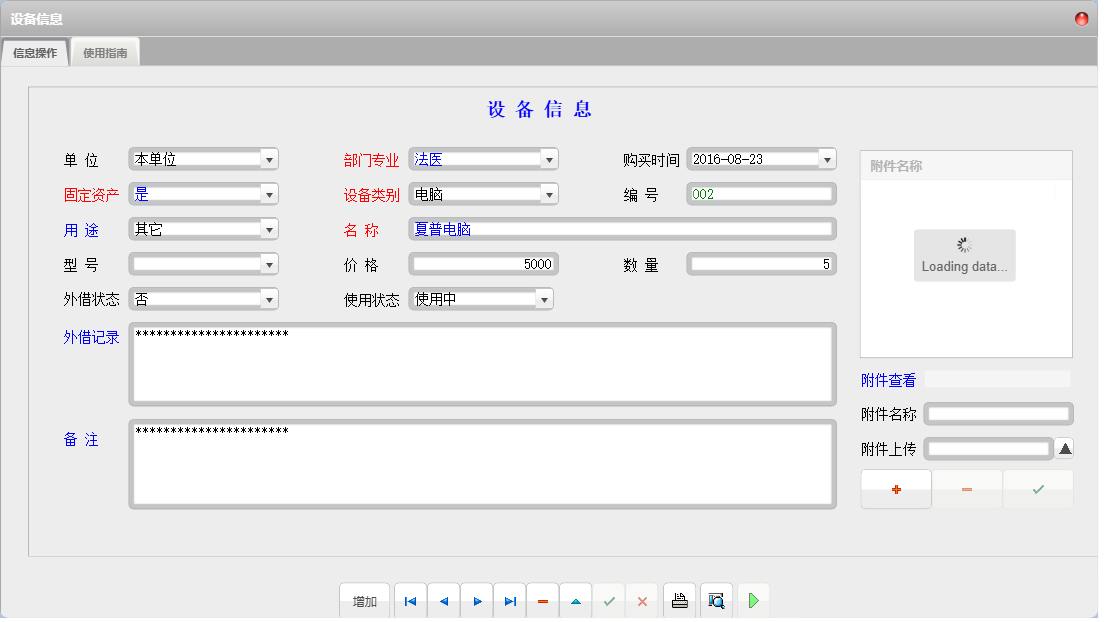The height and width of the screenshot is (622, 1120).
Task: Click the teal up-triangle edit button
Action: point(576,601)
